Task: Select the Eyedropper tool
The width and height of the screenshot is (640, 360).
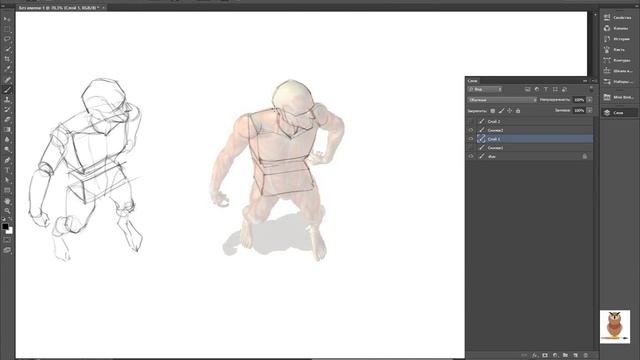Action: tap(7, 69)
